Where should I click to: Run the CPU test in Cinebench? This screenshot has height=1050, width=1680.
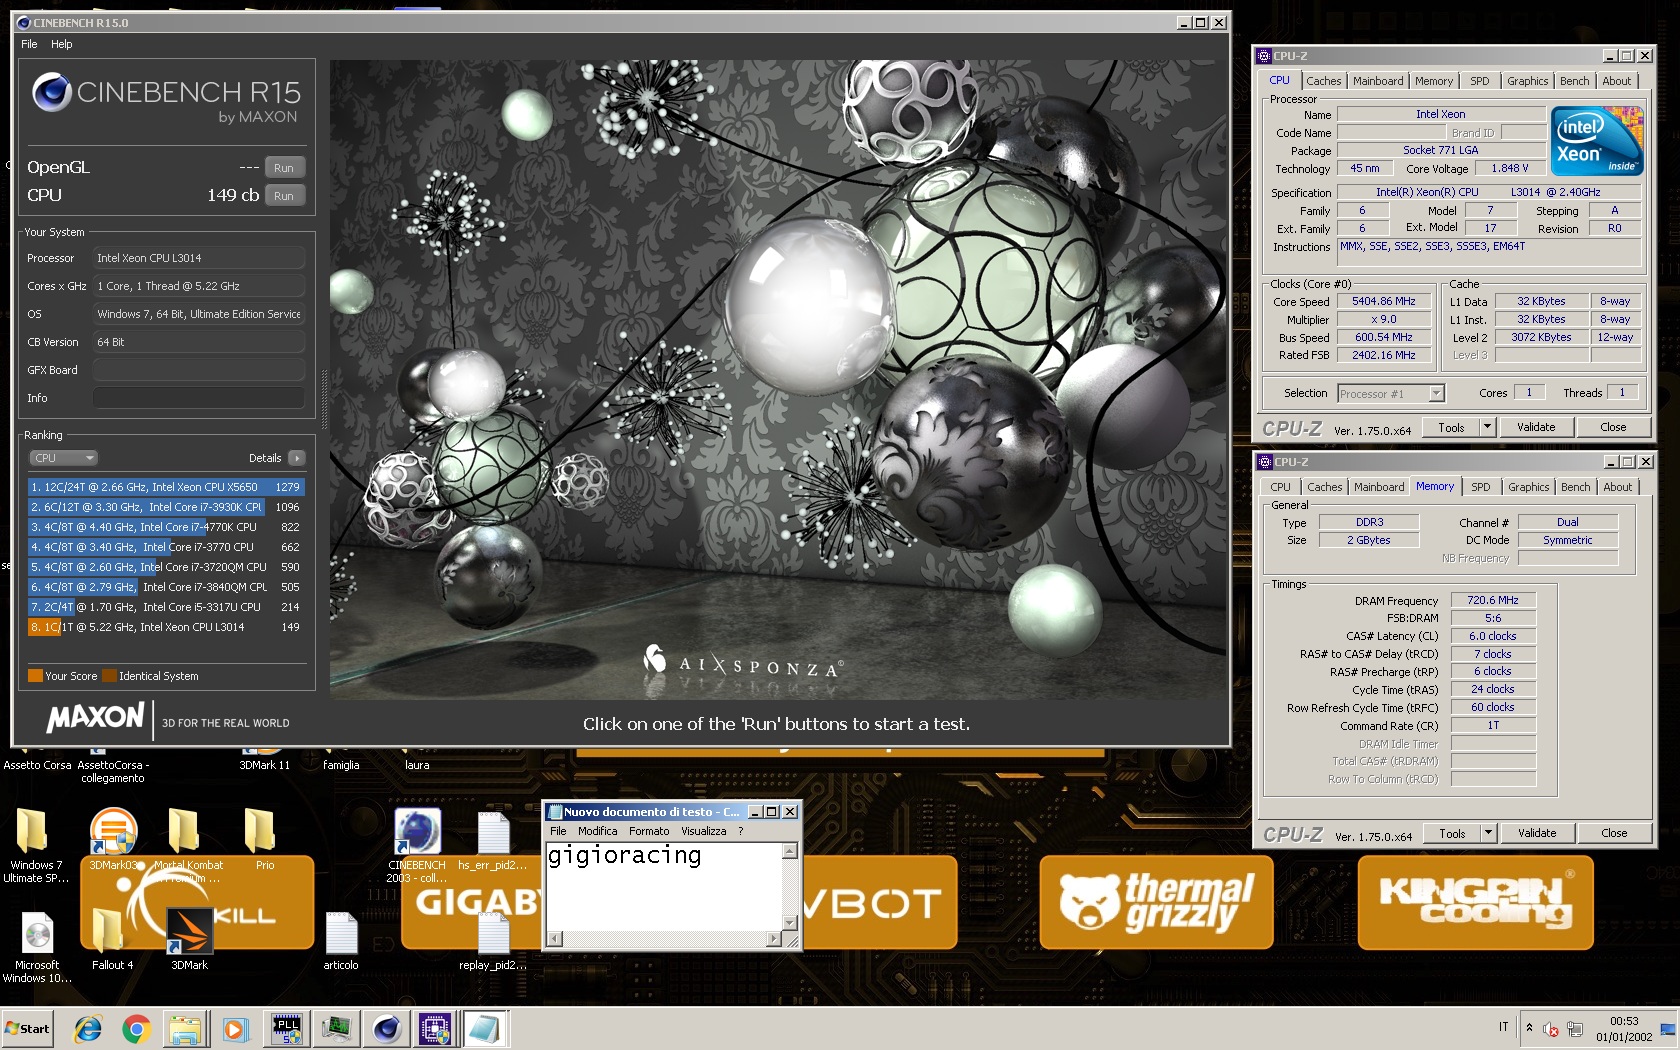coord(284,196)
